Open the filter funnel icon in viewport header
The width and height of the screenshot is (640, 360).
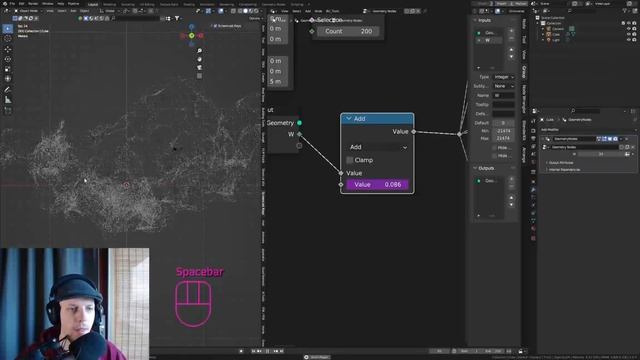pos(177,18)
